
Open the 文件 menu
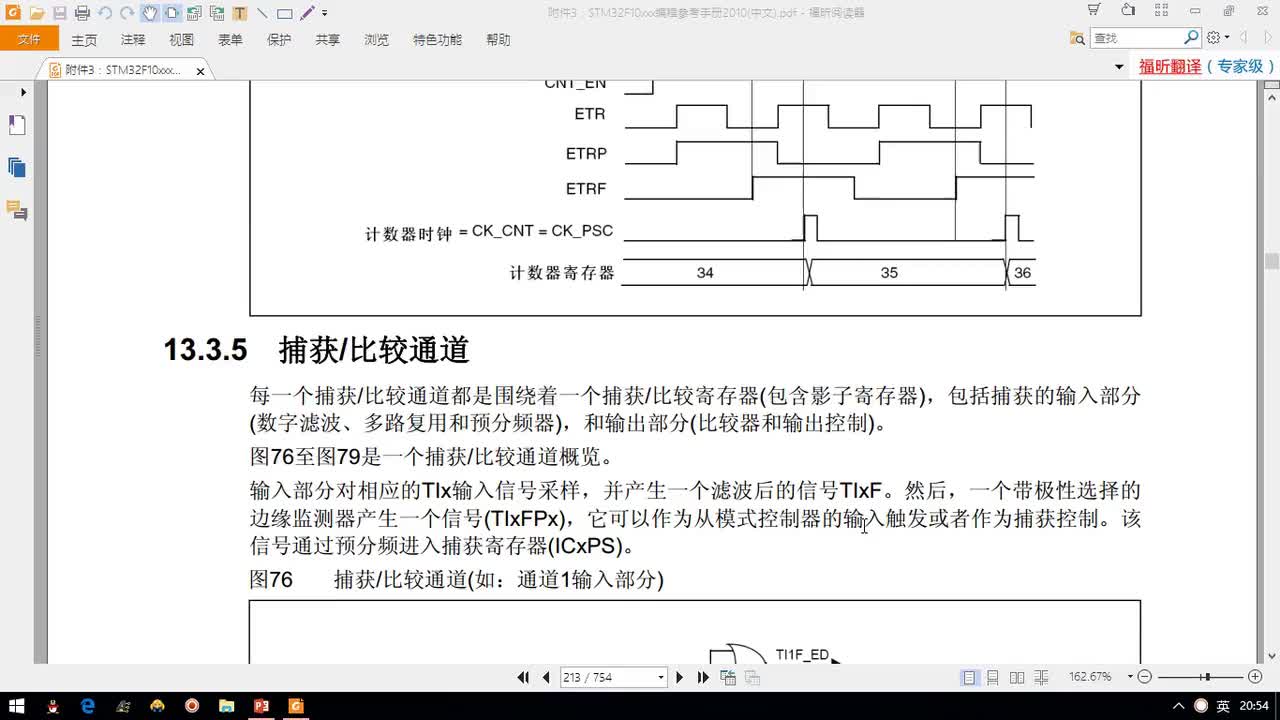[29, 39]
